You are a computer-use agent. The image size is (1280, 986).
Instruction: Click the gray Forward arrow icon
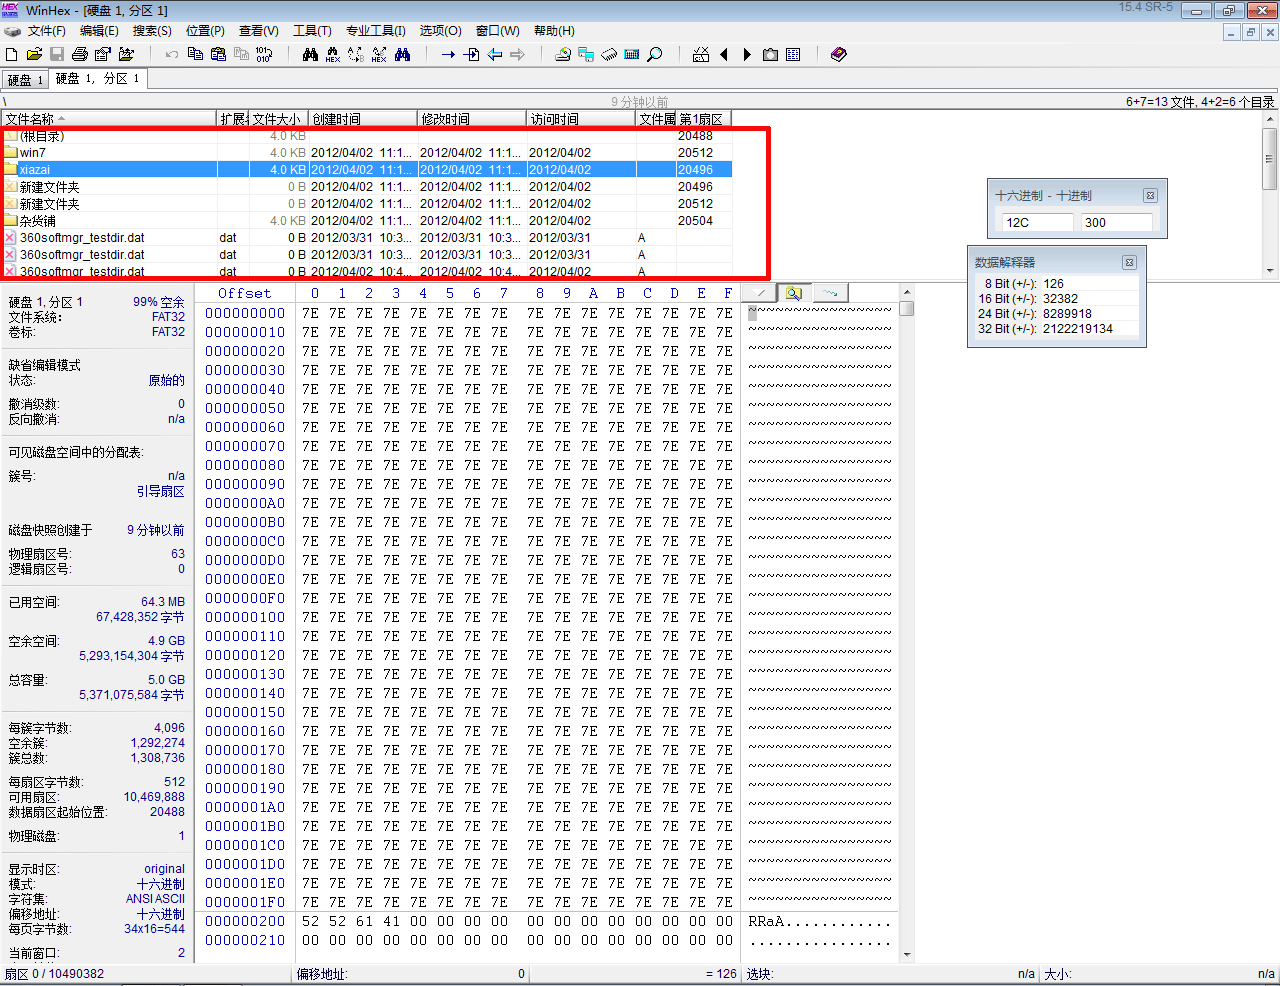(517, 54)
